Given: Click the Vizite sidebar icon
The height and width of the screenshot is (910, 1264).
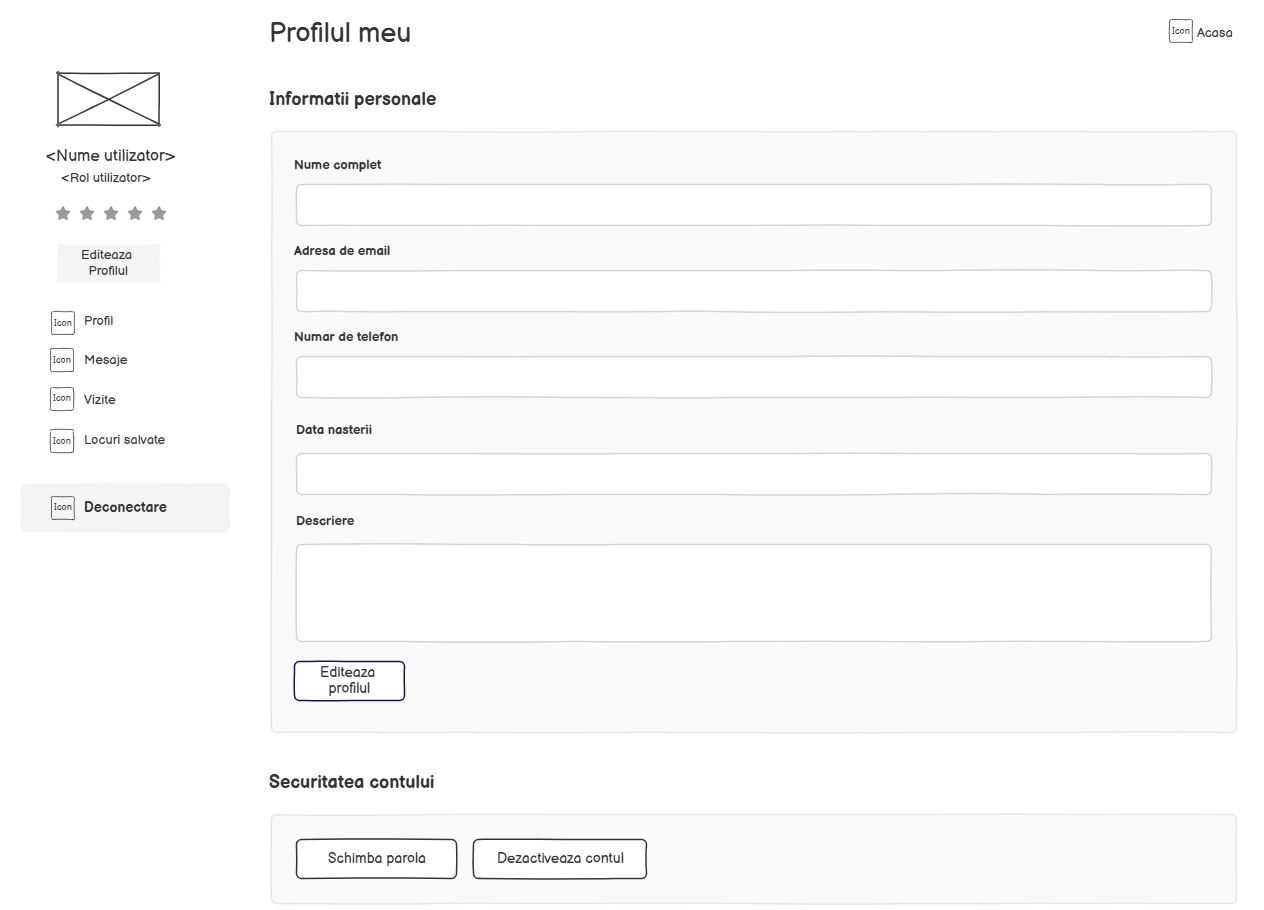Looking at the screenshot, I should [x=62, y=399].
